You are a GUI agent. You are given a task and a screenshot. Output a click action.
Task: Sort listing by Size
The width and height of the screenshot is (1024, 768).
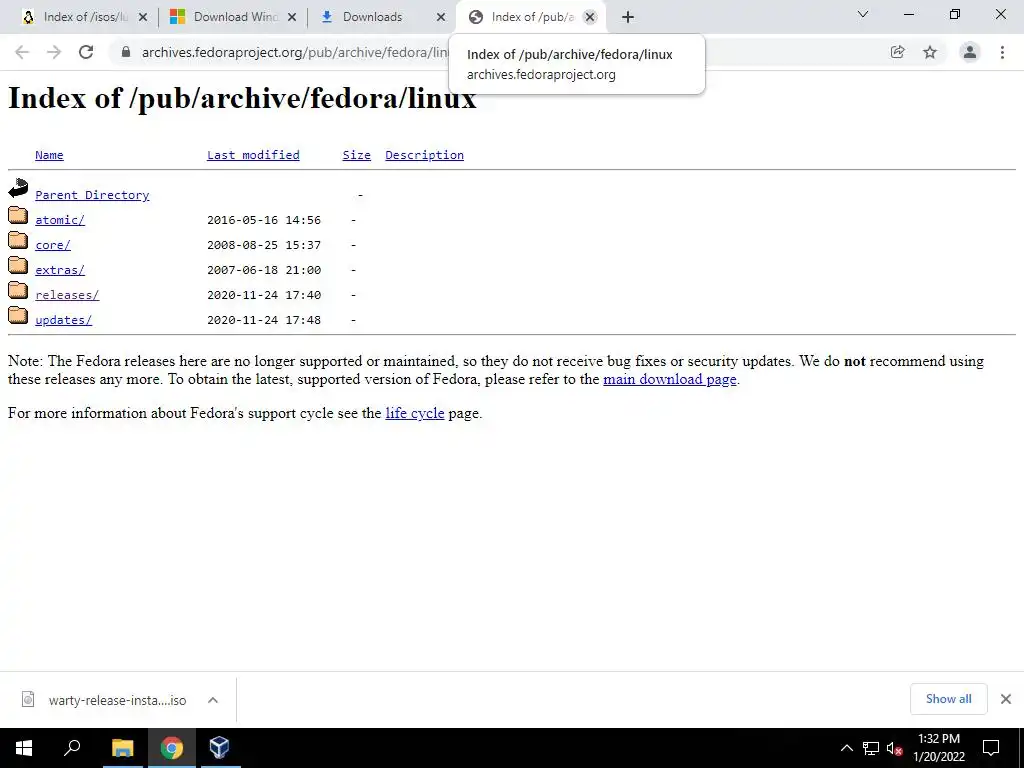[x=357, y=155]
